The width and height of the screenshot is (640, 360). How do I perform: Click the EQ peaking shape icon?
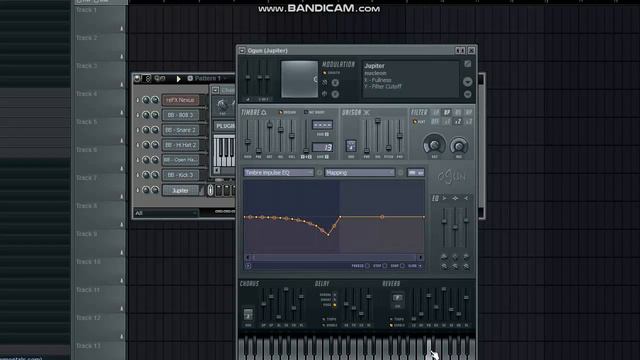click(456, 198)
